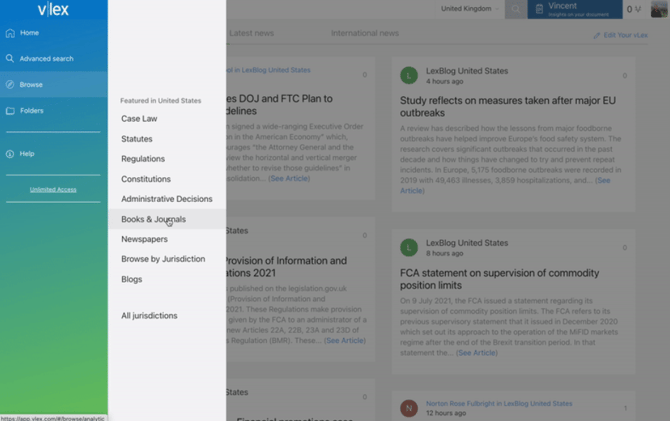Open See Article link for FCA commodity statement
The width and height of the screenshot is (670, 421).
tap(476, 353)
